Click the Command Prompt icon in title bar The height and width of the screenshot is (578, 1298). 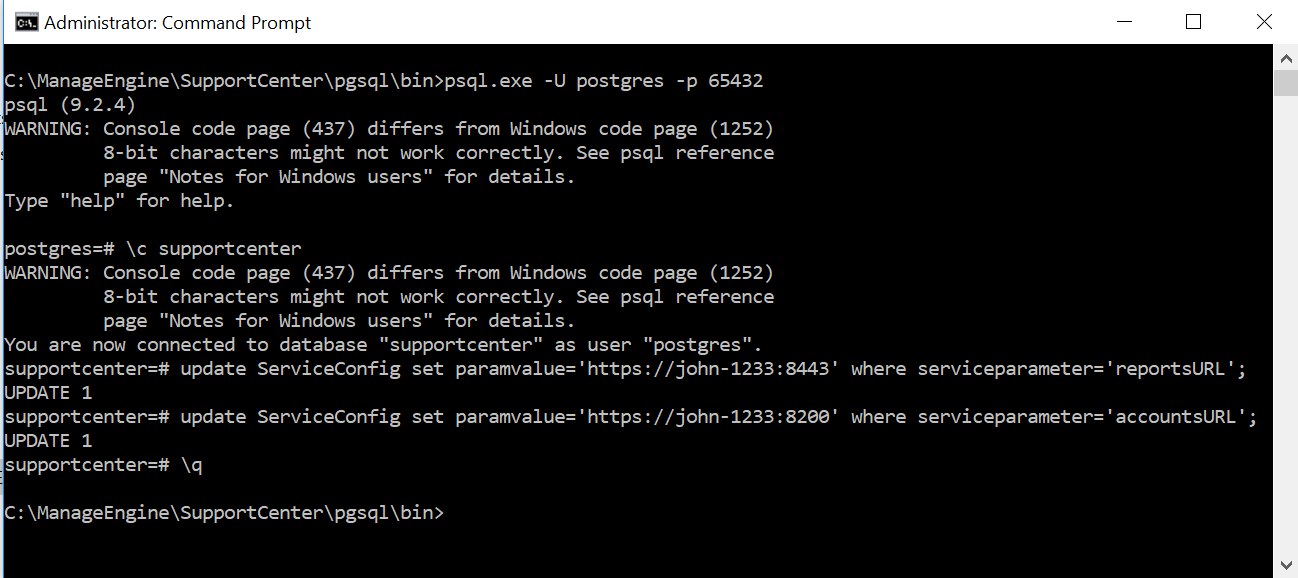pyautogui.click(x=26, y=22)
